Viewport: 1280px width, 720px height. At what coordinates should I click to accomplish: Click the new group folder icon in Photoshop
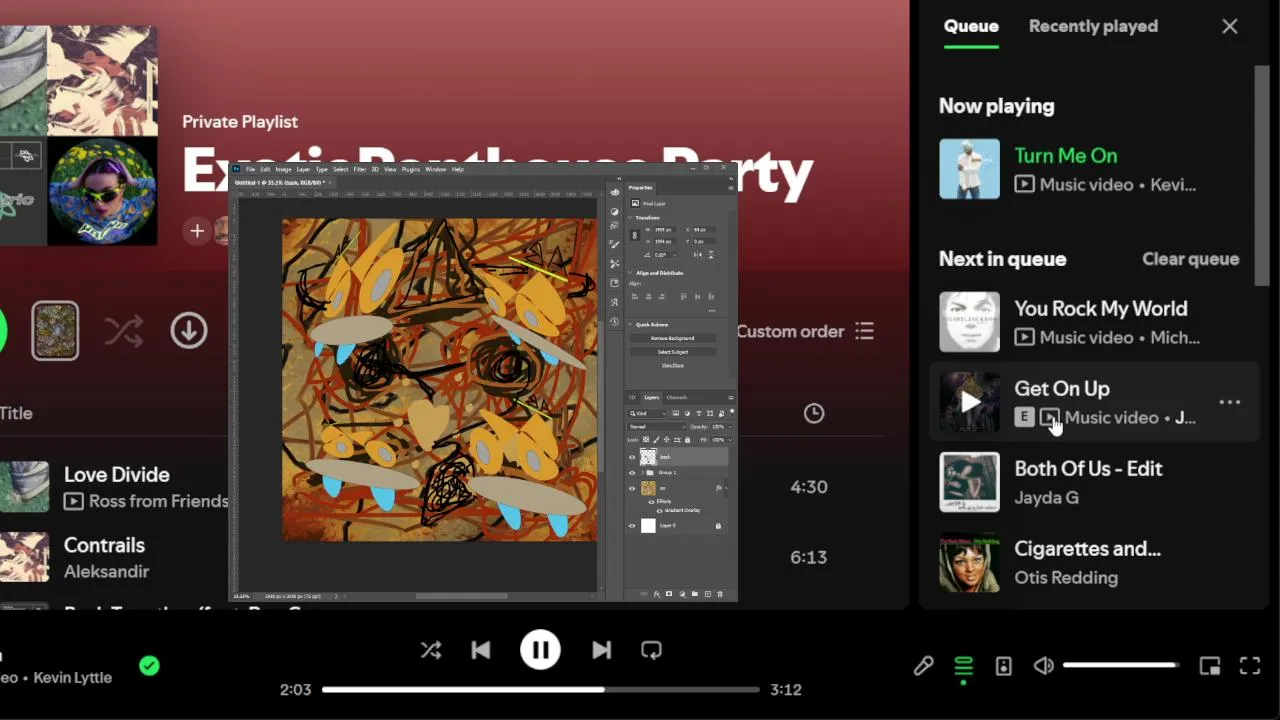(695, 594)
